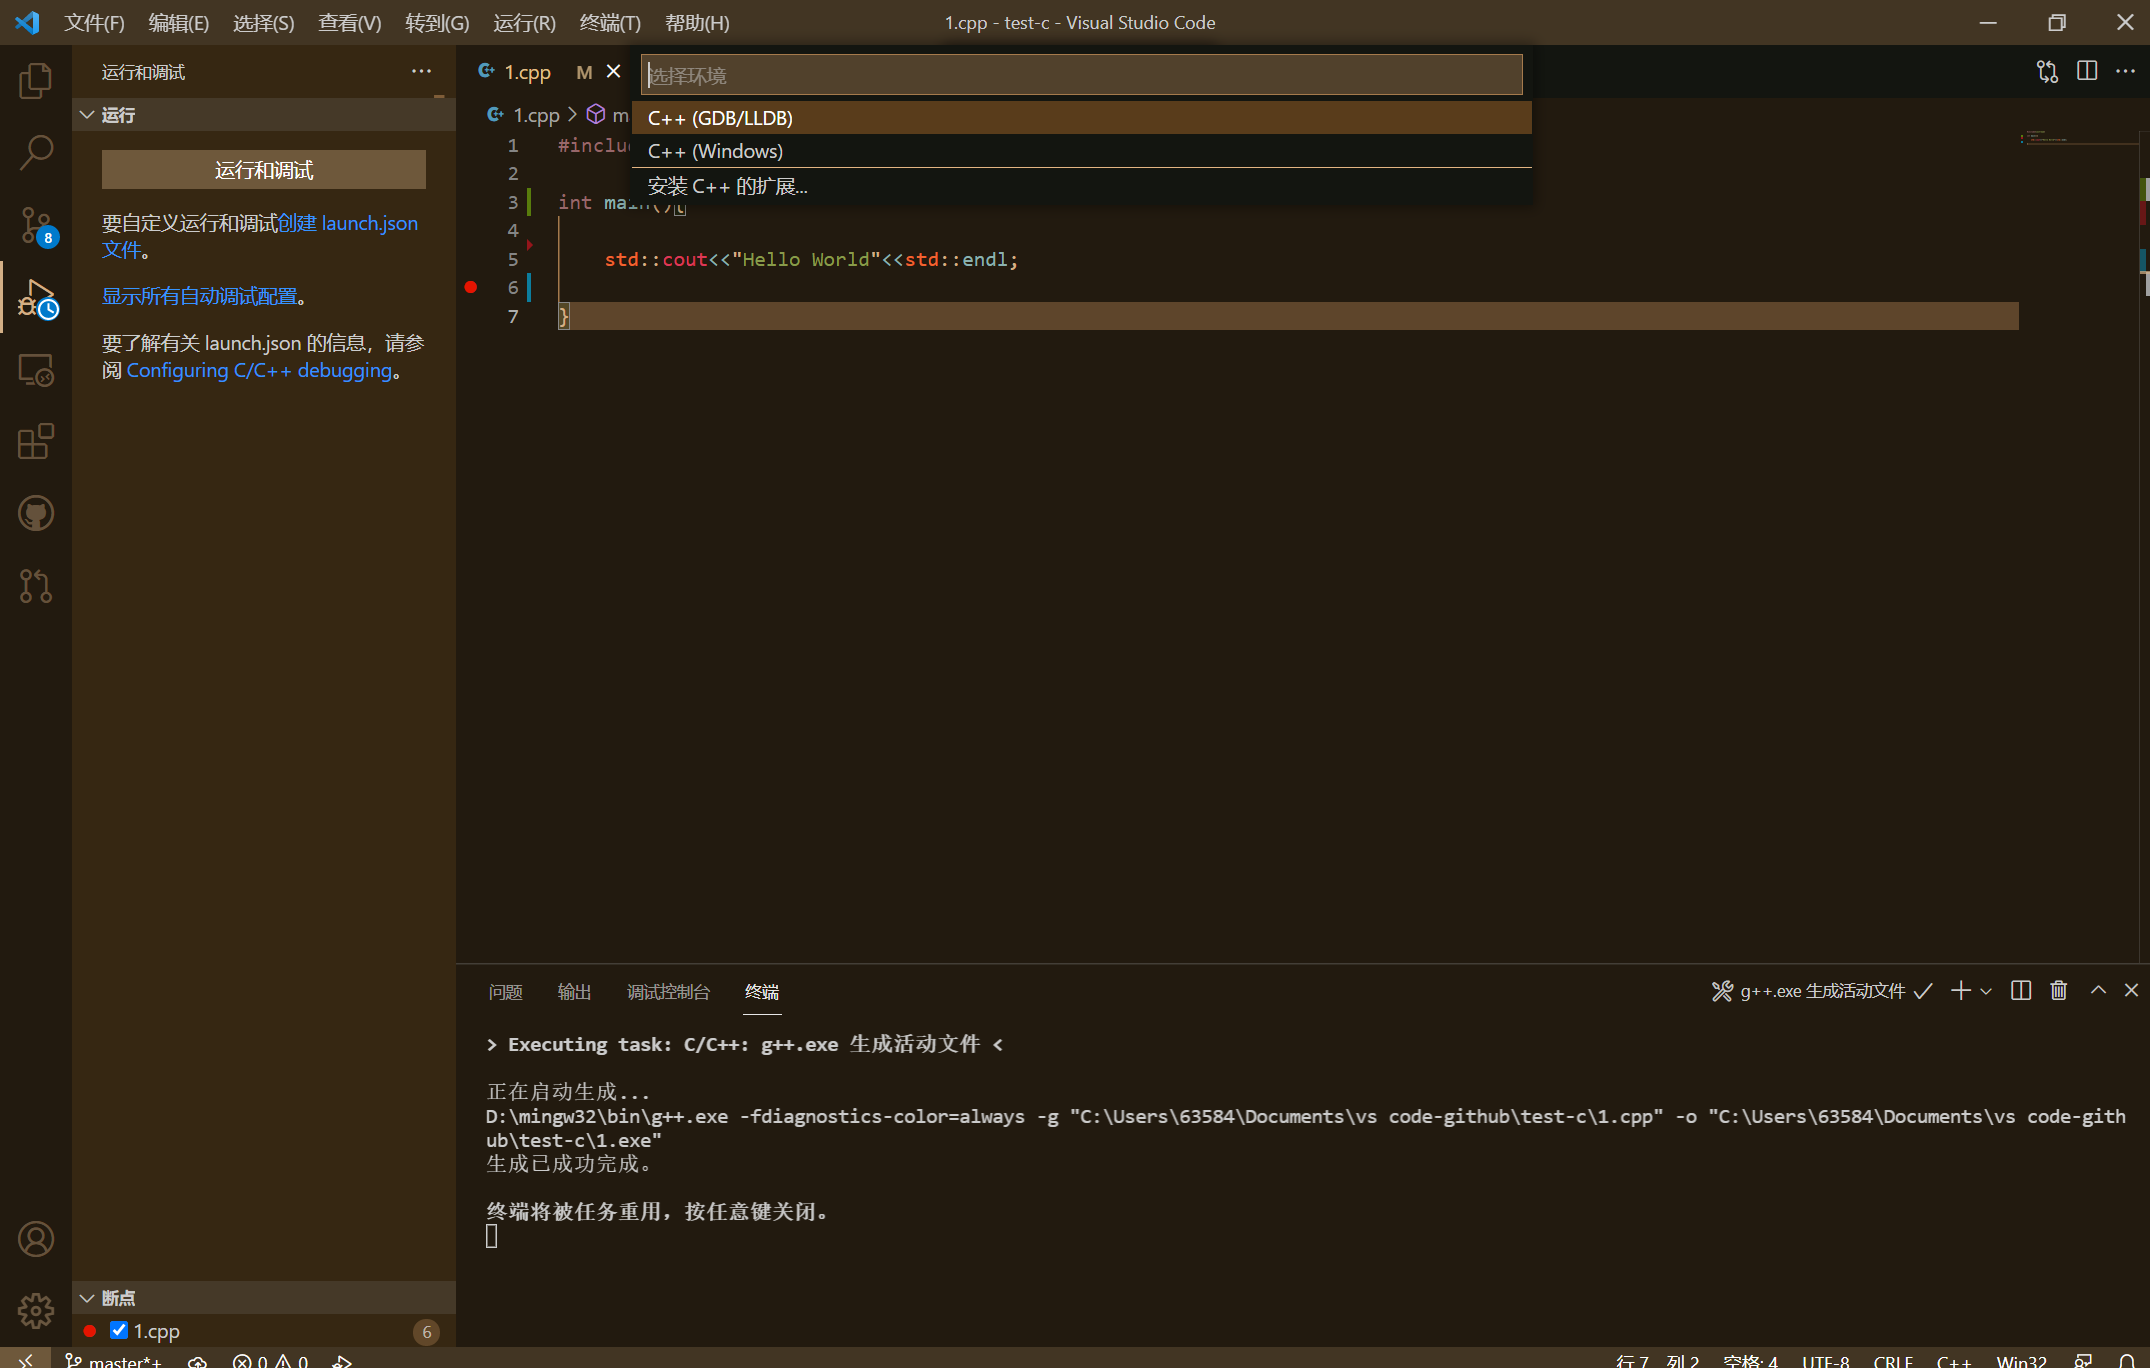The image size is (2150, 1368).
Task: Open the Search view icon
Action: point(36,152)
